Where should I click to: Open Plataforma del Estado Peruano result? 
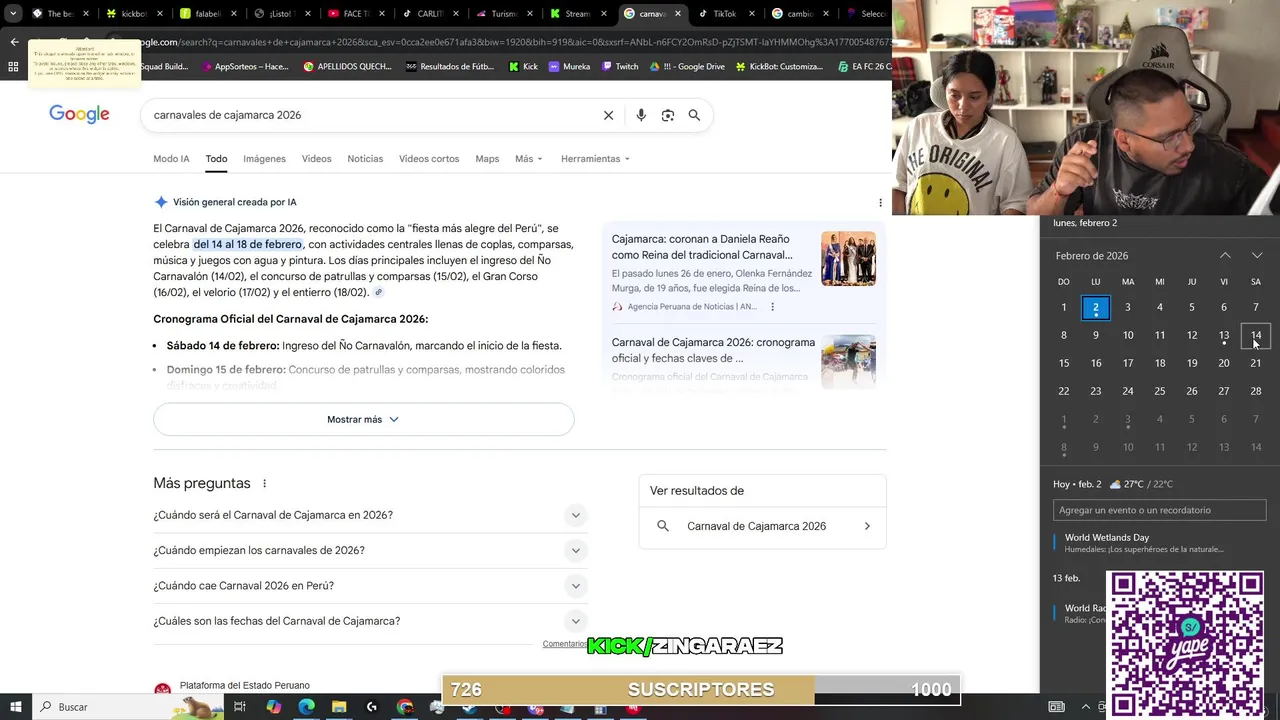[244, 686]
